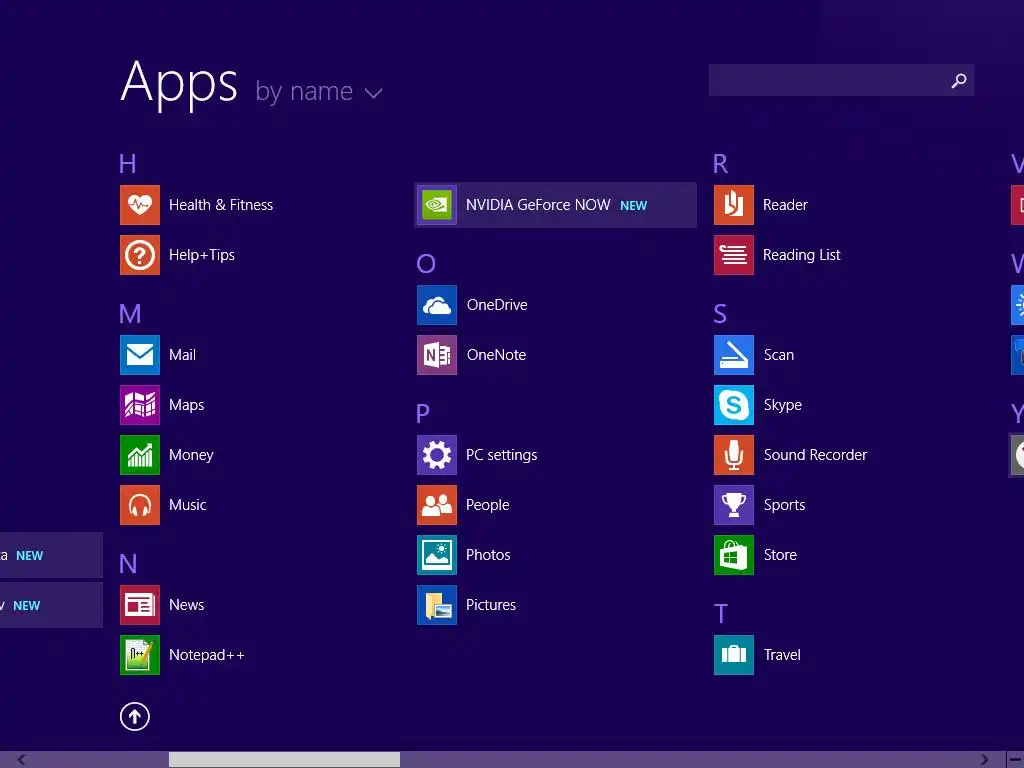The width and height of the screenshot is (1024, 768).
Task: Select the O group letter header
Action: point(426,264)
